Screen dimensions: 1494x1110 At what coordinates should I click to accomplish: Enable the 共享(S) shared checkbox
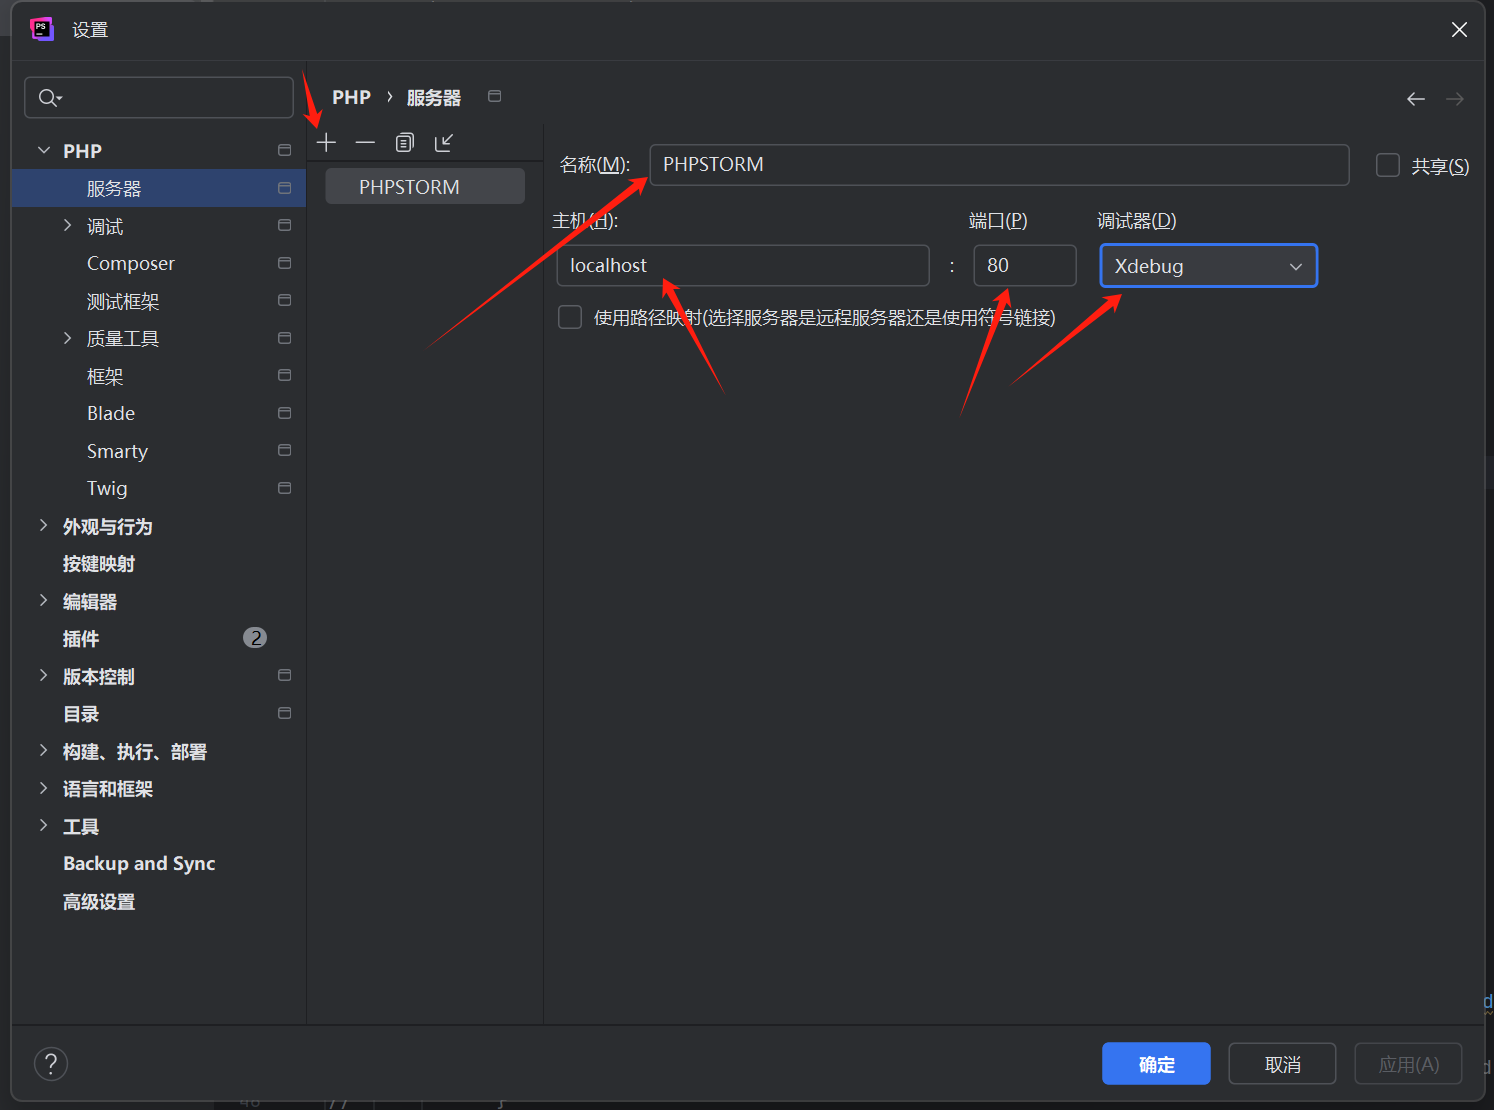click(x=1388, y=165)
